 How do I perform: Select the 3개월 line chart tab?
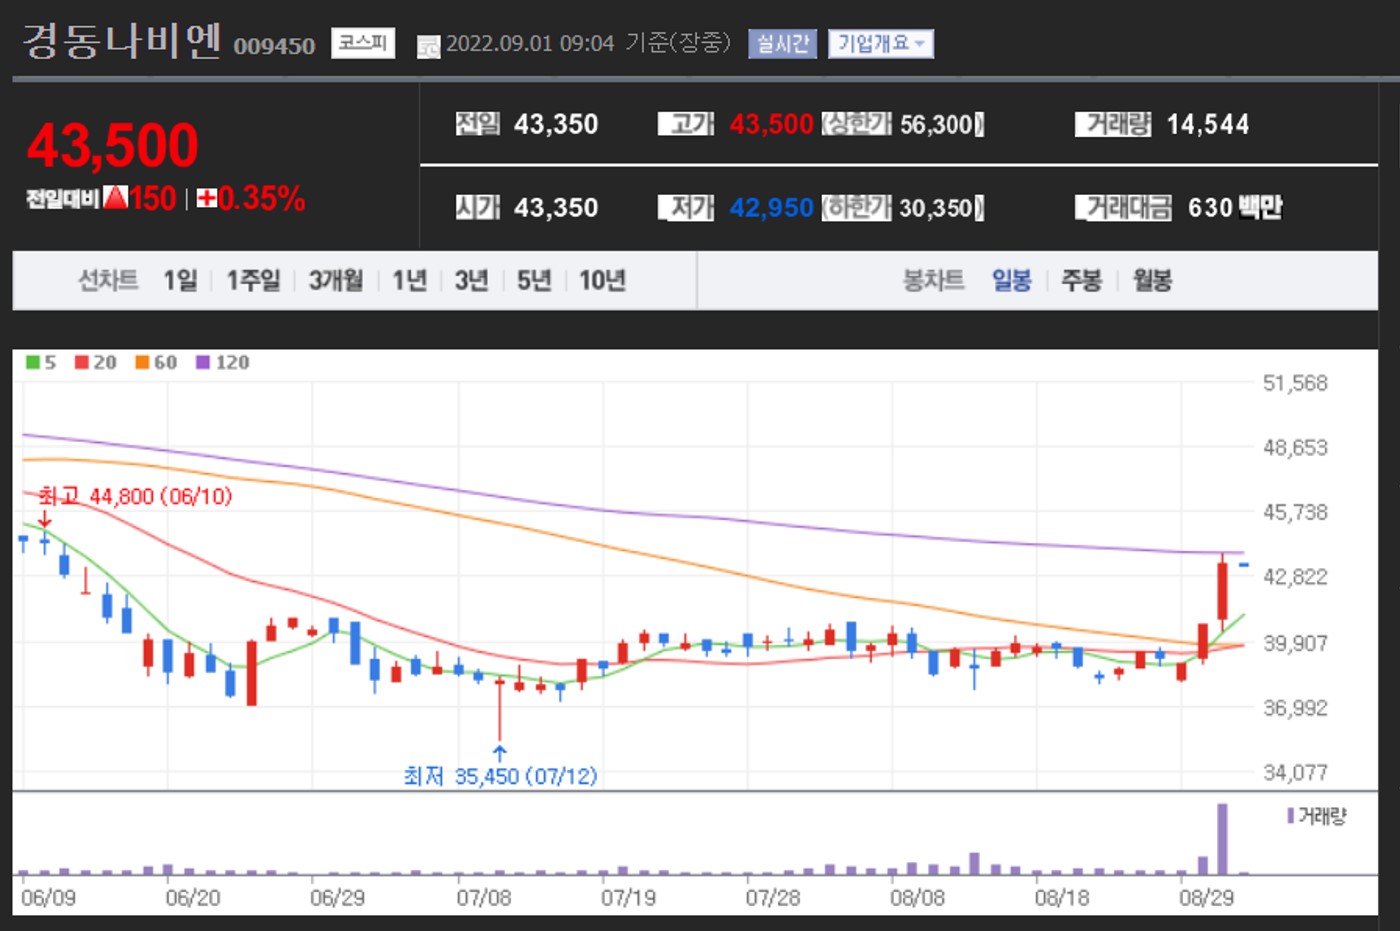[x=335, y=281]
